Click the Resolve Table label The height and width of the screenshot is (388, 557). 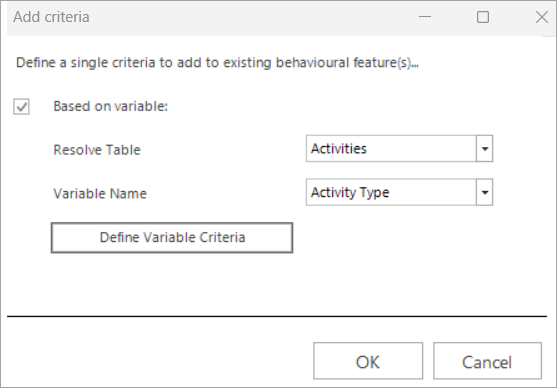(97, 150)
